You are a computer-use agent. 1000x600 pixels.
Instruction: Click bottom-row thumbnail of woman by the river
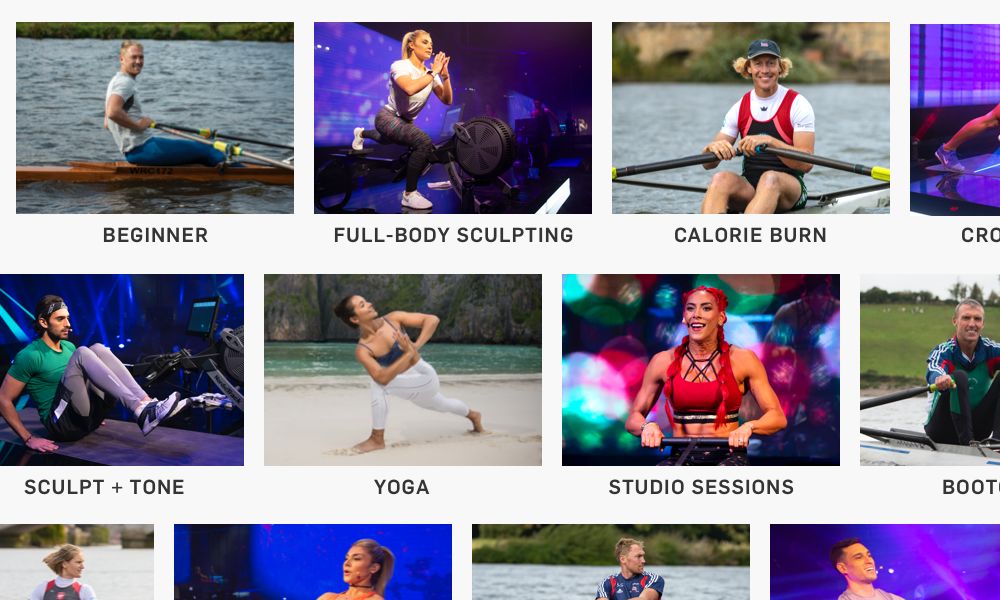77,562
